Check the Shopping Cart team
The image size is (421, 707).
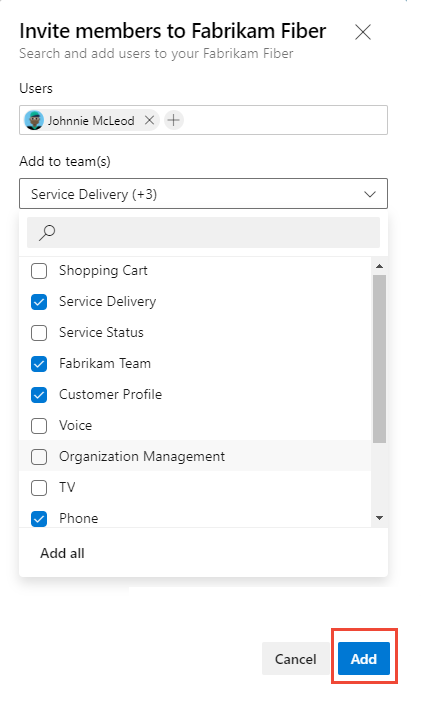39,271
